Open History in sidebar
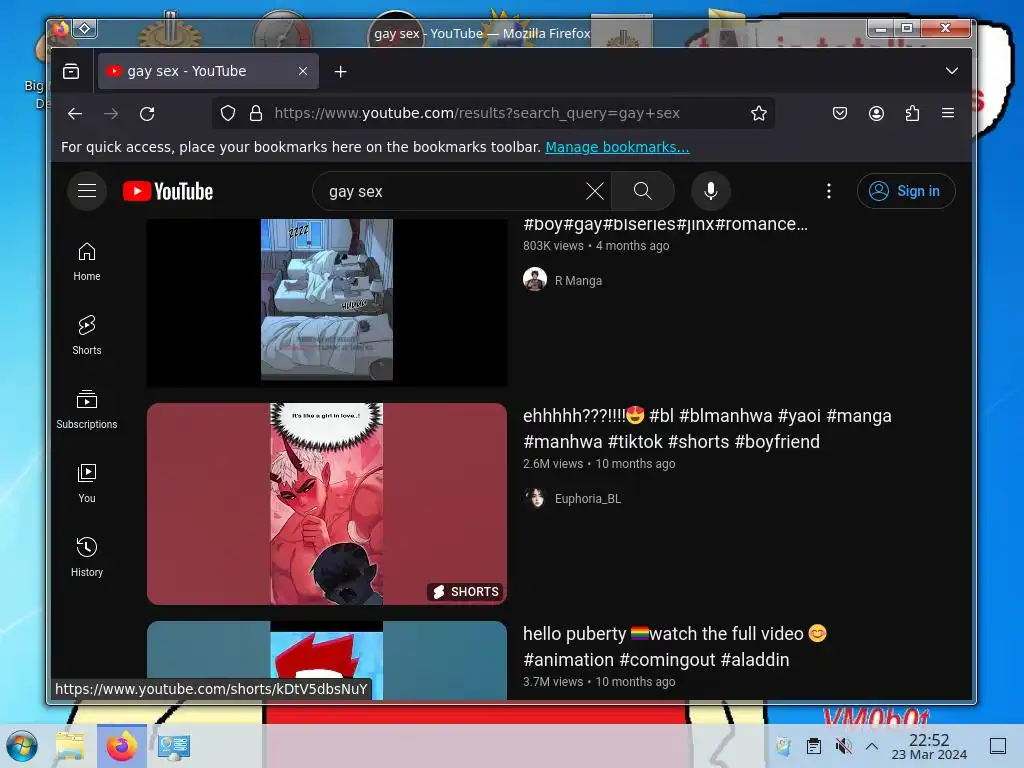This screenshot has height=768, width=1024. pyautogui.click(x=87, y=556)
